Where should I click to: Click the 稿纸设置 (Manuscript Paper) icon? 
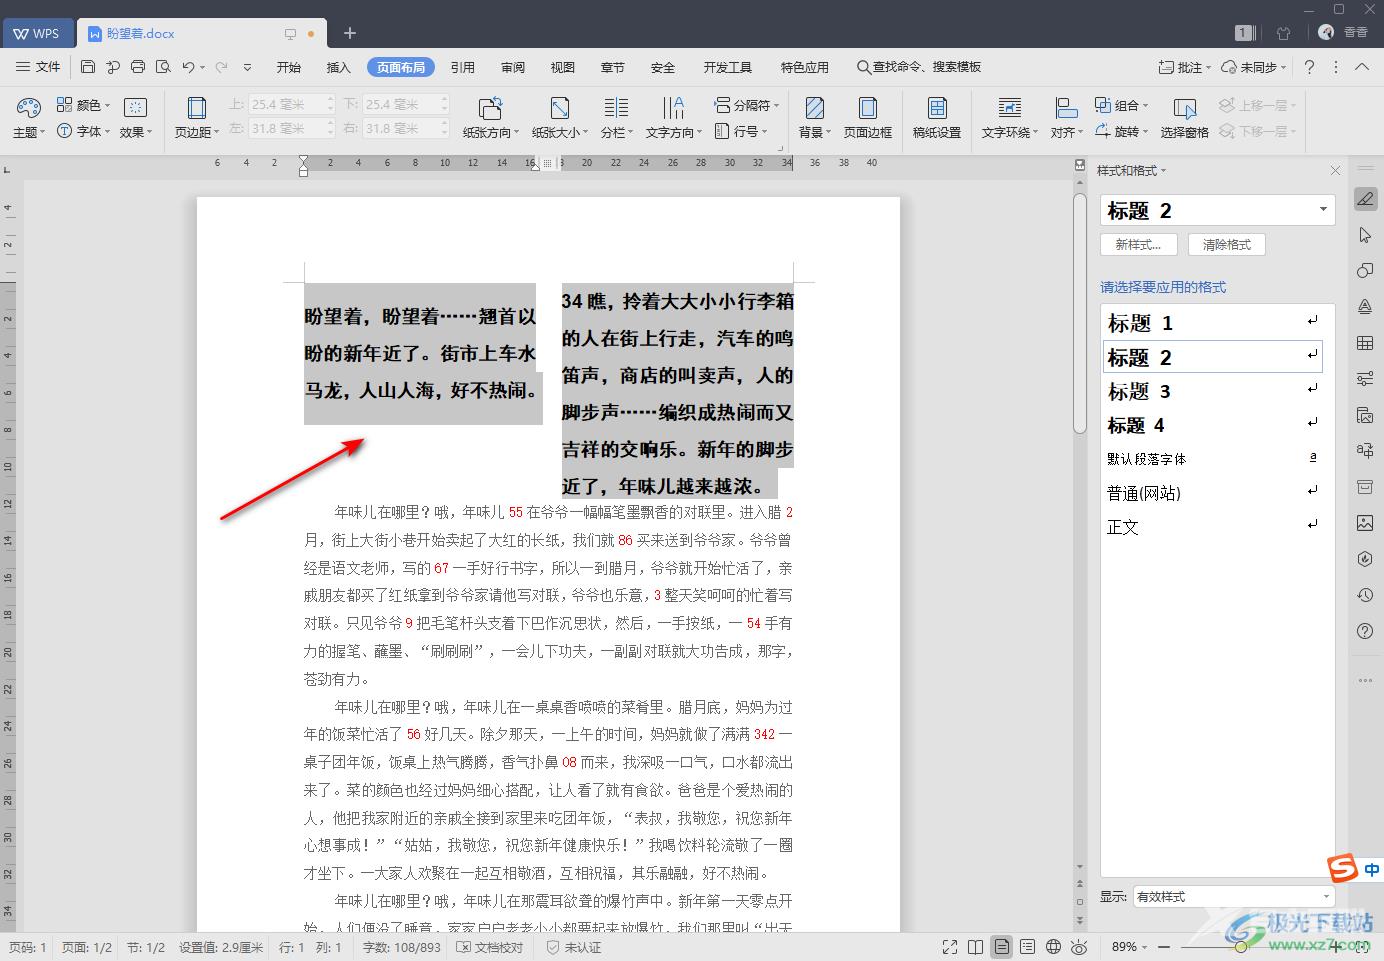point(936,117)
